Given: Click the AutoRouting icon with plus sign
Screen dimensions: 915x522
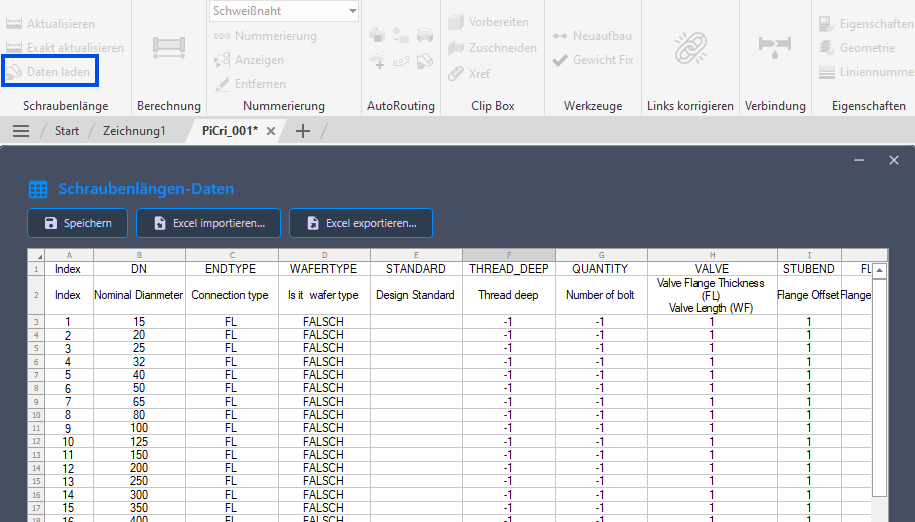Looking at the screenshot, I should click(x=377, y=60).
